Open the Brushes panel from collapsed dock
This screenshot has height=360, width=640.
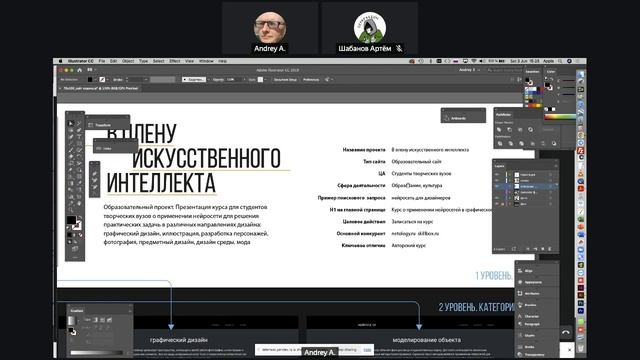click(530, 304)
